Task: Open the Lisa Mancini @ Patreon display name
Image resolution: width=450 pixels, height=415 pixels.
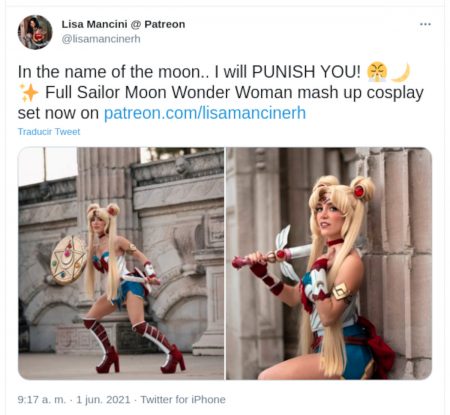Action: tap(123, 24)
